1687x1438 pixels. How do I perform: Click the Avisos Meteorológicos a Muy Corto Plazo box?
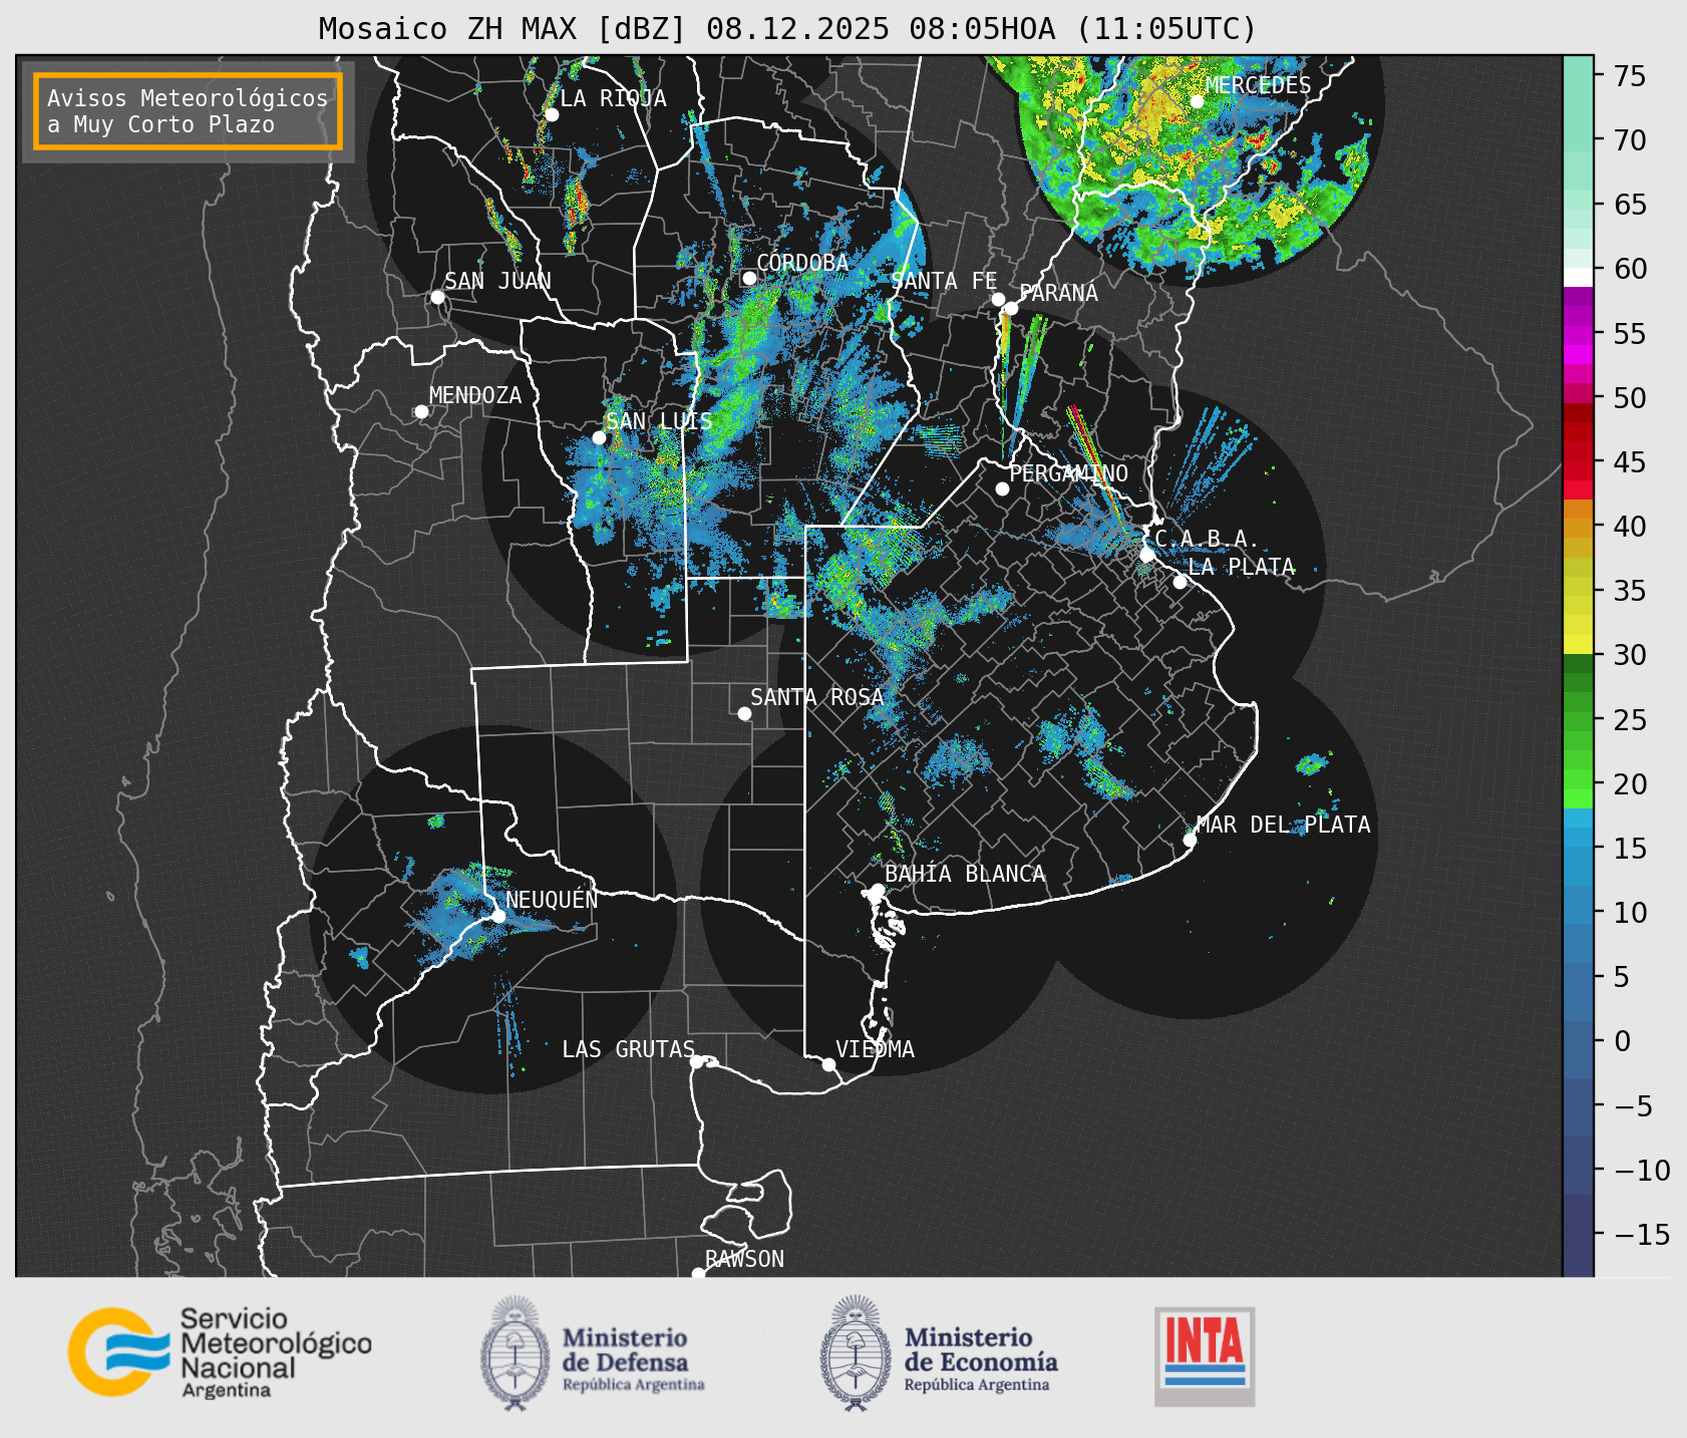[188, 111]
